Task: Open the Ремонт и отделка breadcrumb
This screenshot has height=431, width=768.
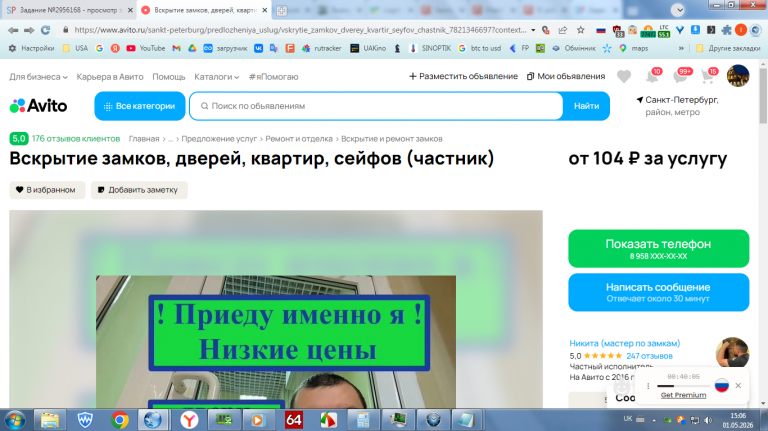Action: point(299,139)
